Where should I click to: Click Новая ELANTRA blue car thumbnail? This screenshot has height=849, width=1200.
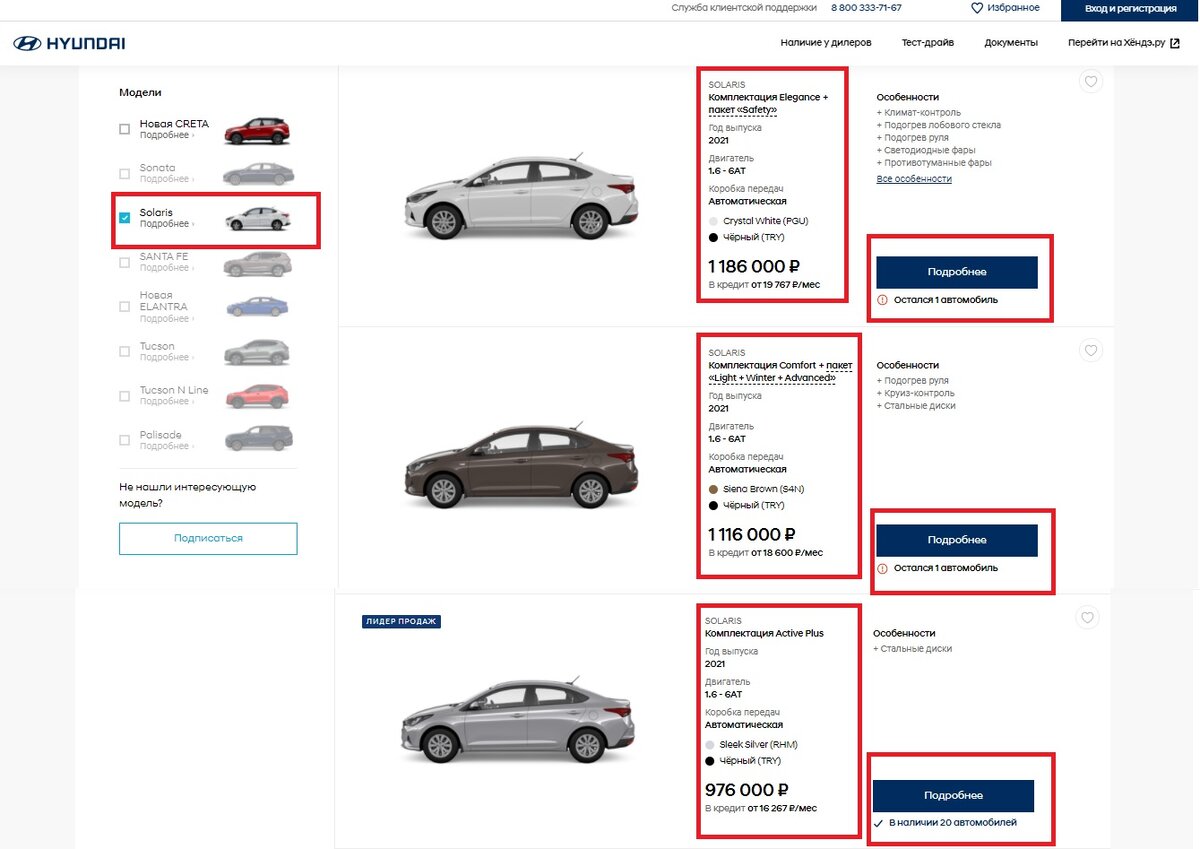point(257,307)
